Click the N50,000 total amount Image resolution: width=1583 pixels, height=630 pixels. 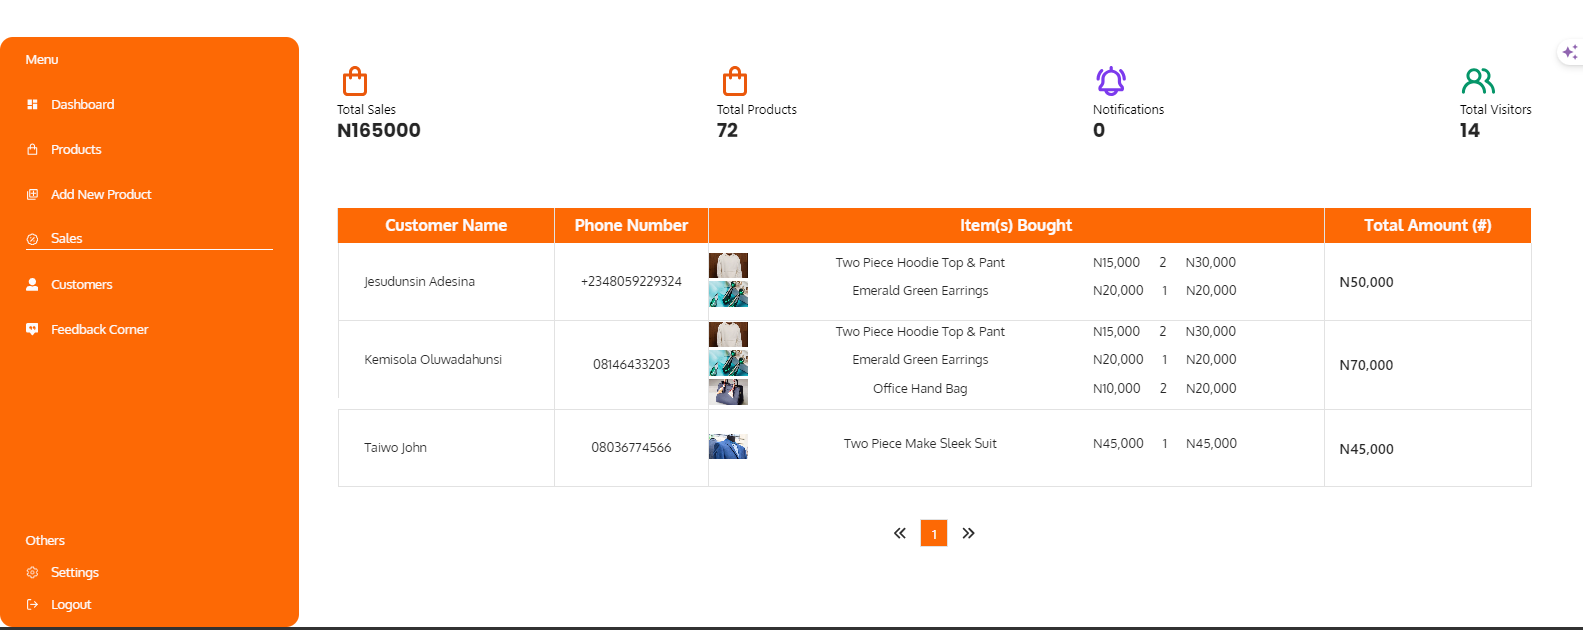(1366, 282)
